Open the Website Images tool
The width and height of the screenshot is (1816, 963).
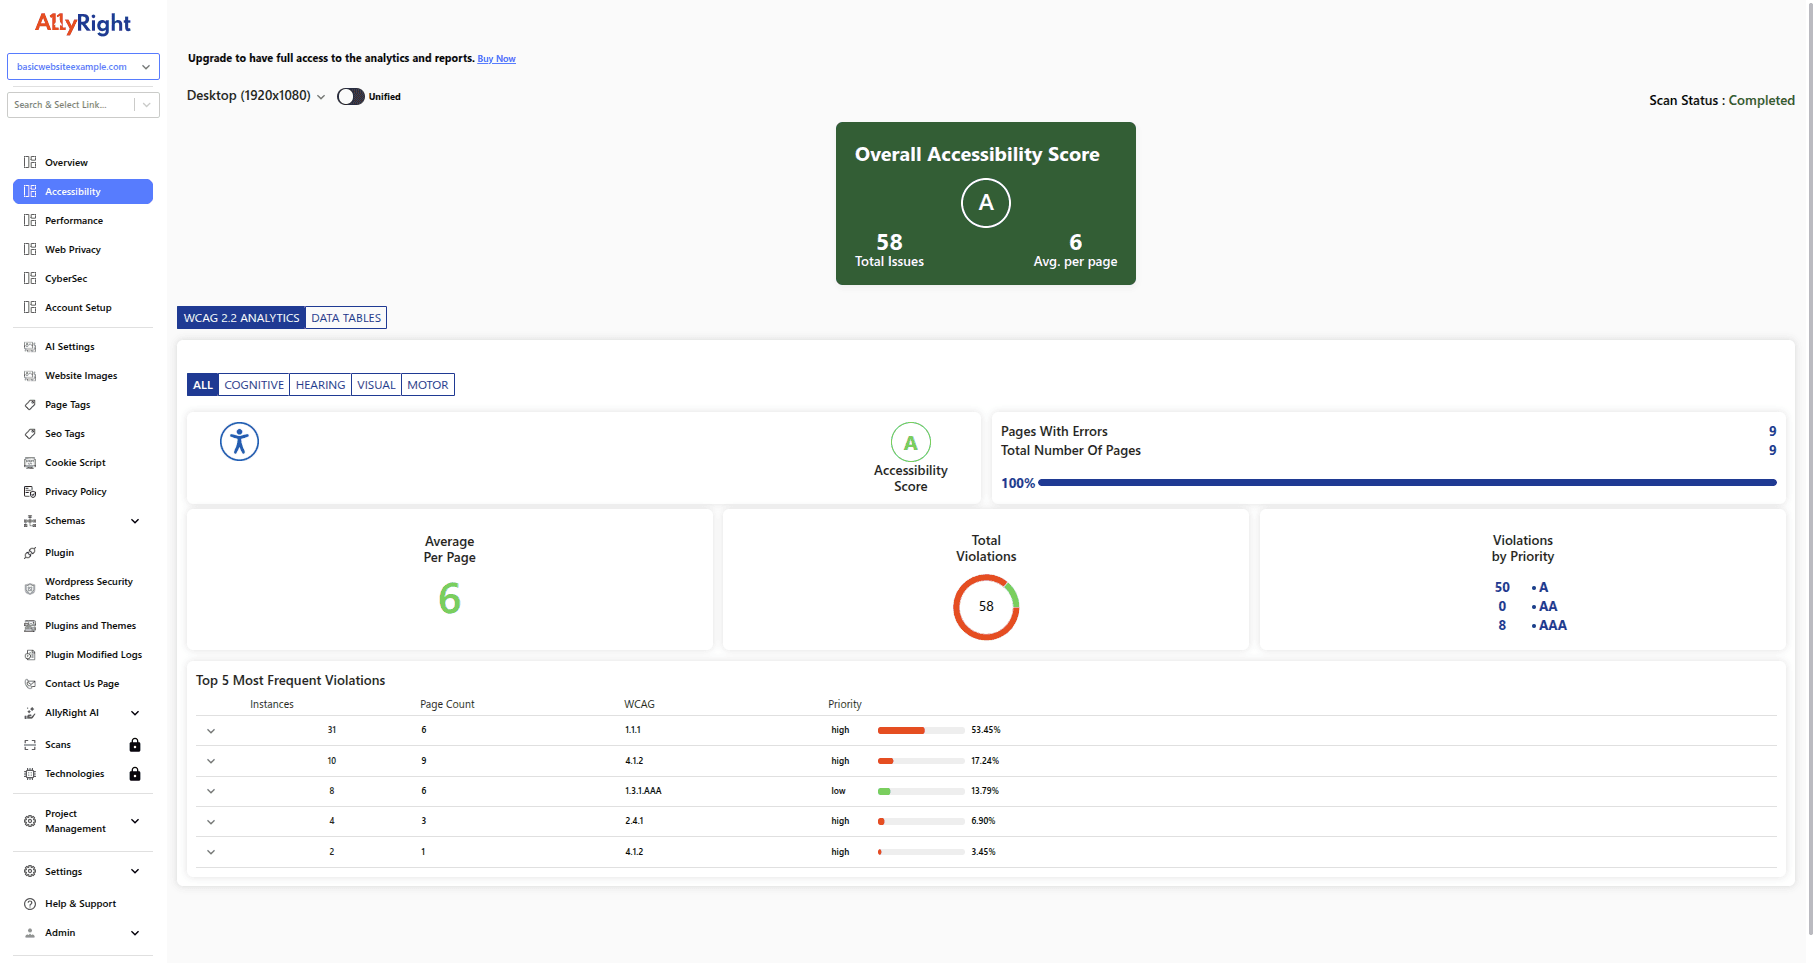tap(30, 375)
